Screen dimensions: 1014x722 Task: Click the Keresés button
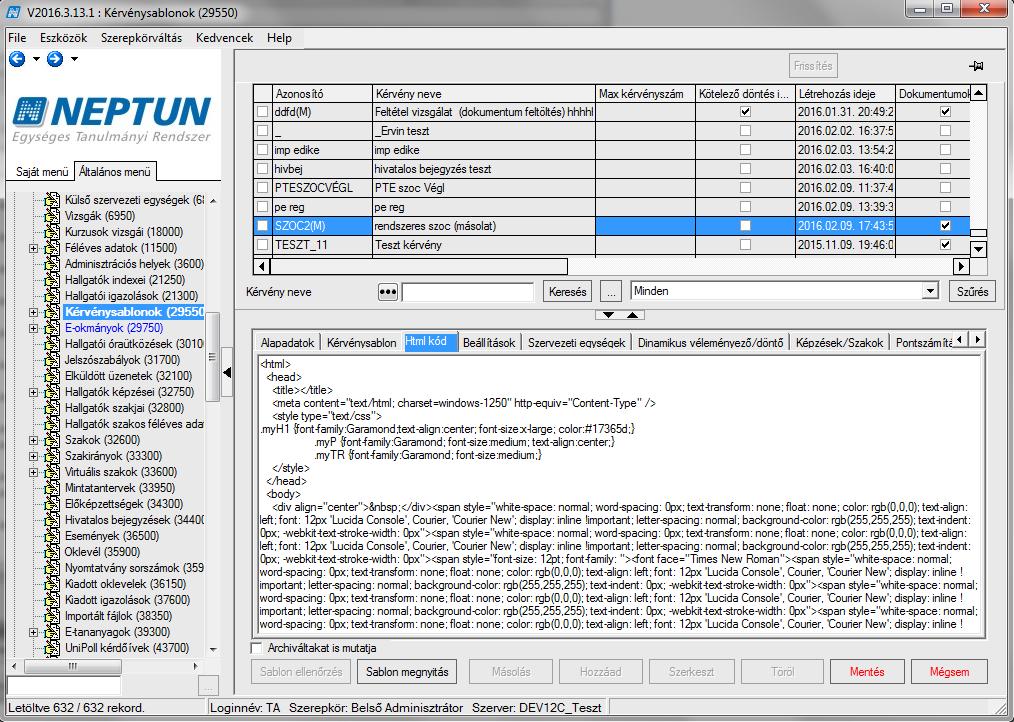568,292
